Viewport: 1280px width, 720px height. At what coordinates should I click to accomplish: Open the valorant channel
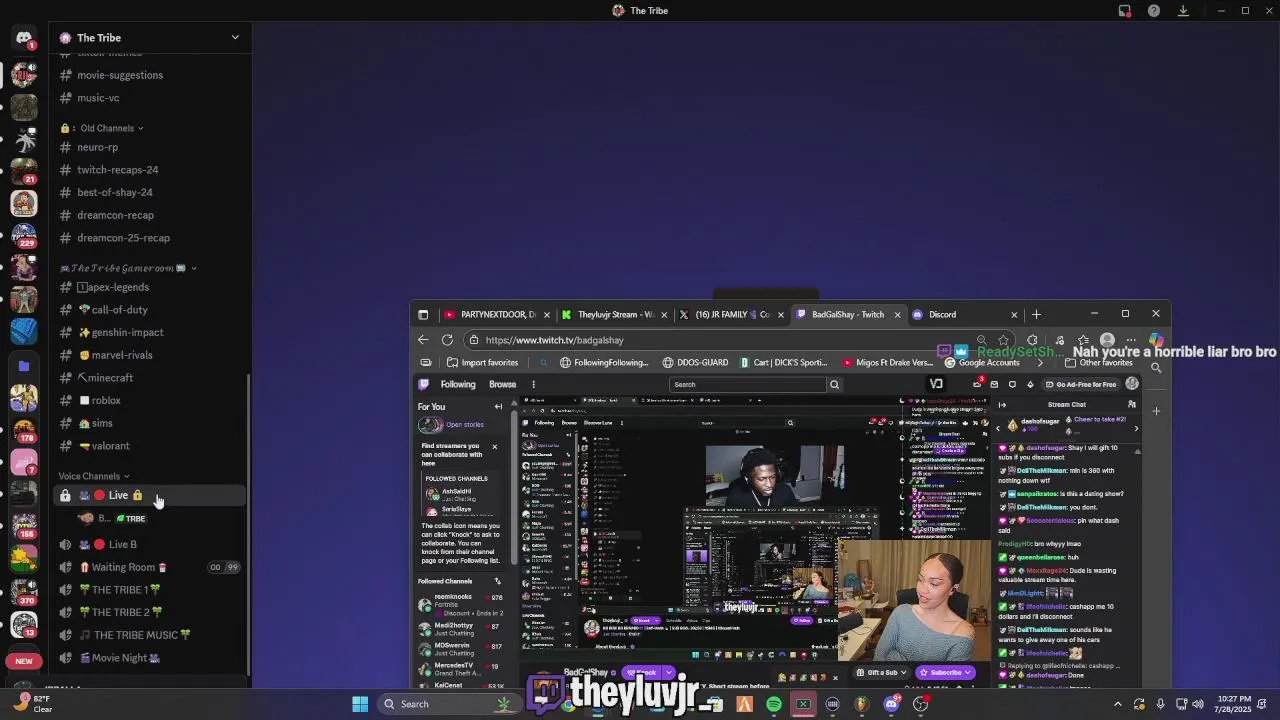[x=150, y=446]
